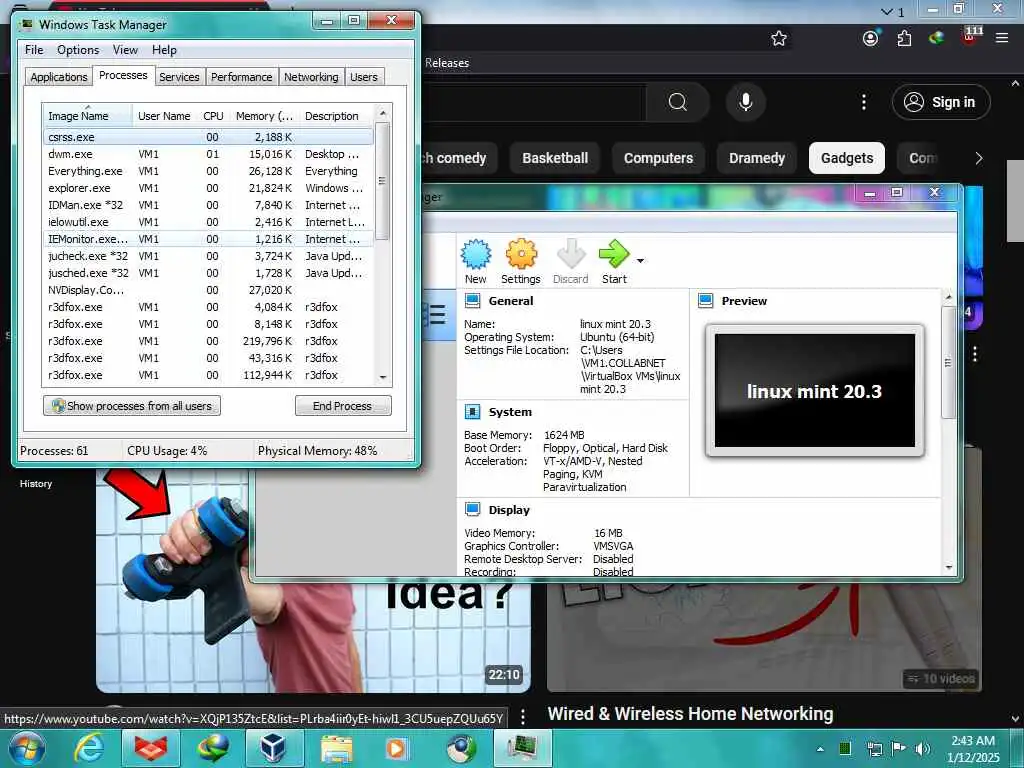Switch to the Users tab
This screenshot has height=768, width=1024.
(364, 77)
